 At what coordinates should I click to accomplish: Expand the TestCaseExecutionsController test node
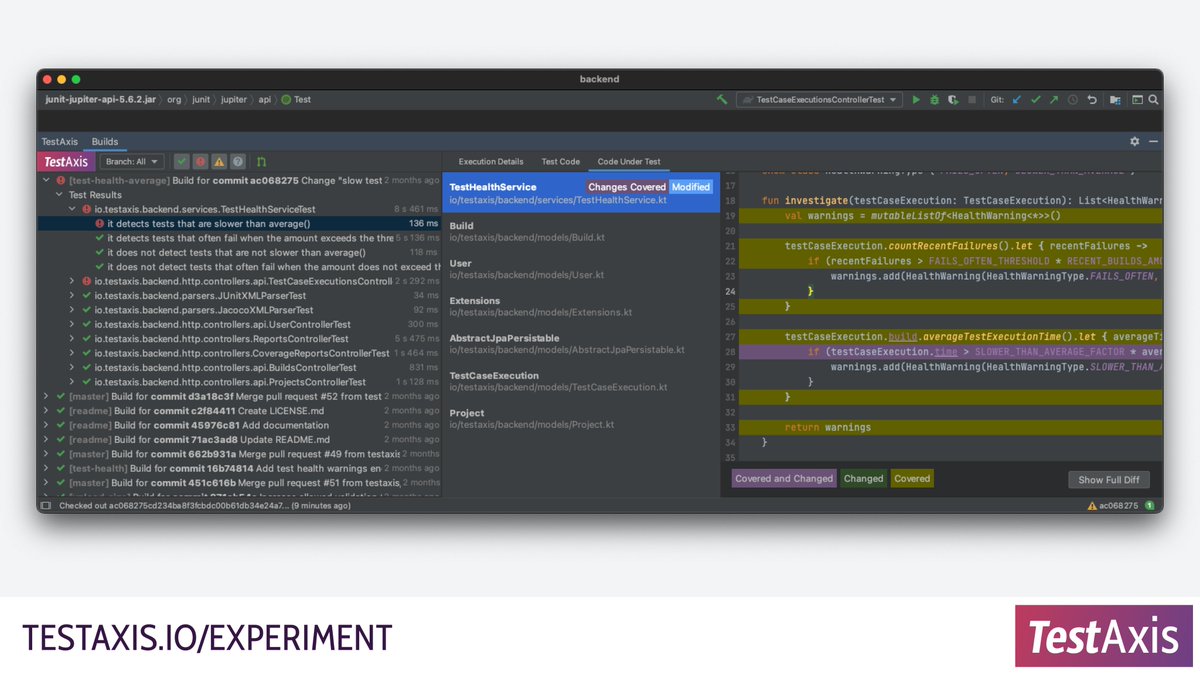coord(72,281)
